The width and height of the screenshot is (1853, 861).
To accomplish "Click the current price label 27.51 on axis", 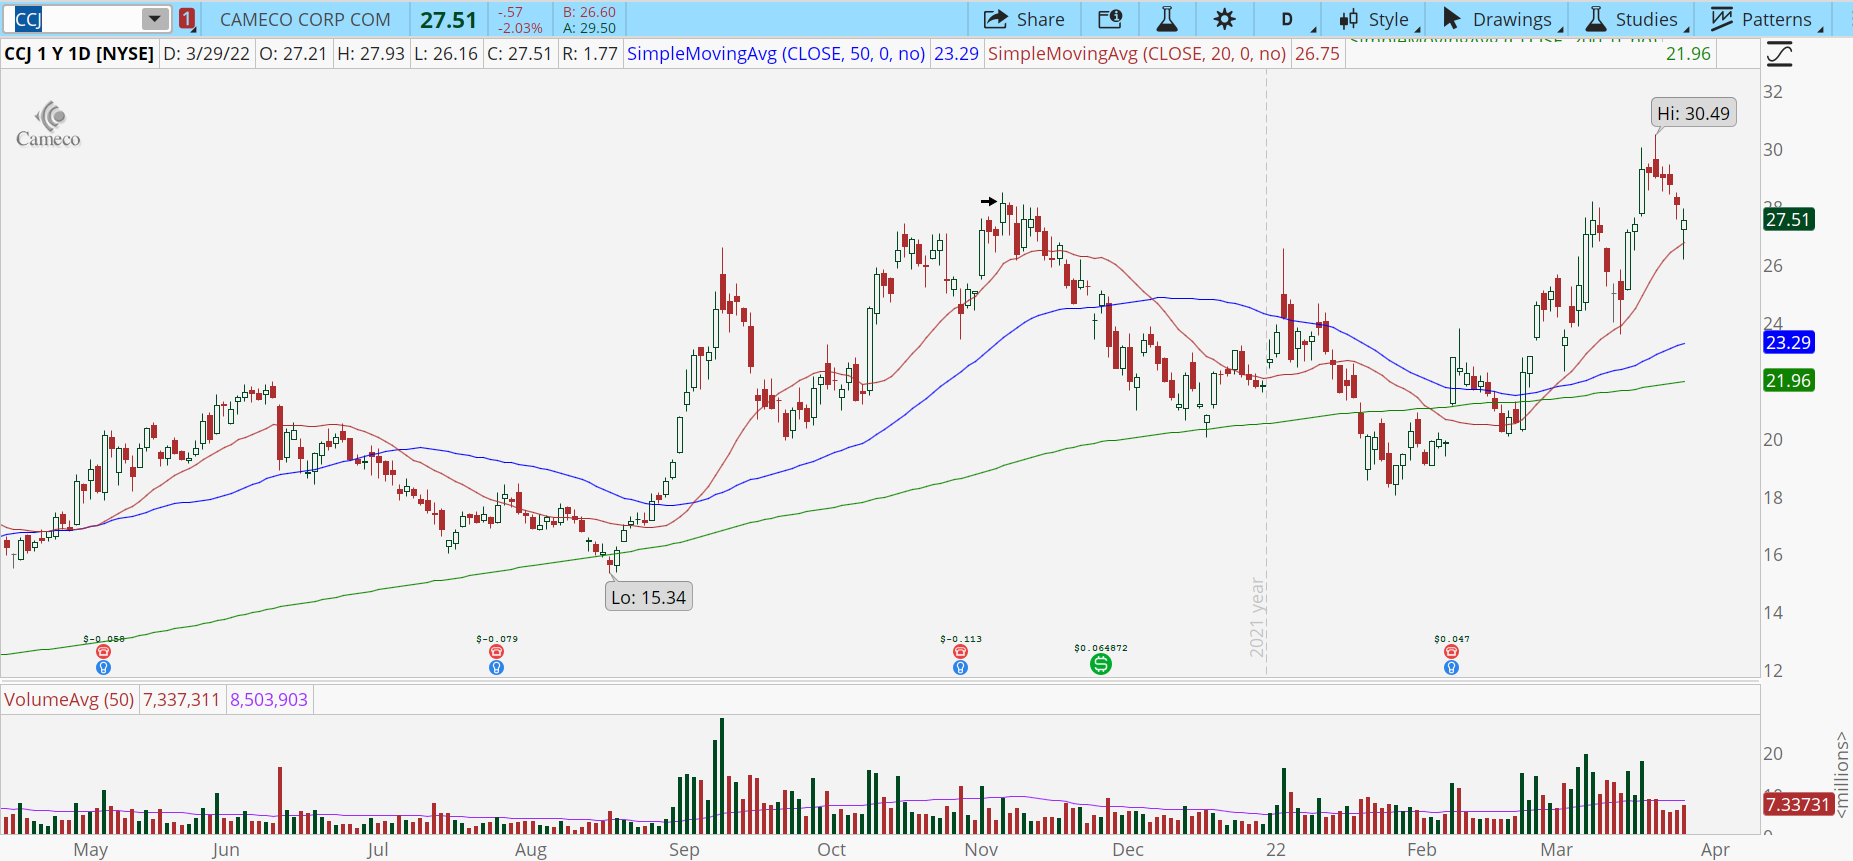I will 1788,219.
